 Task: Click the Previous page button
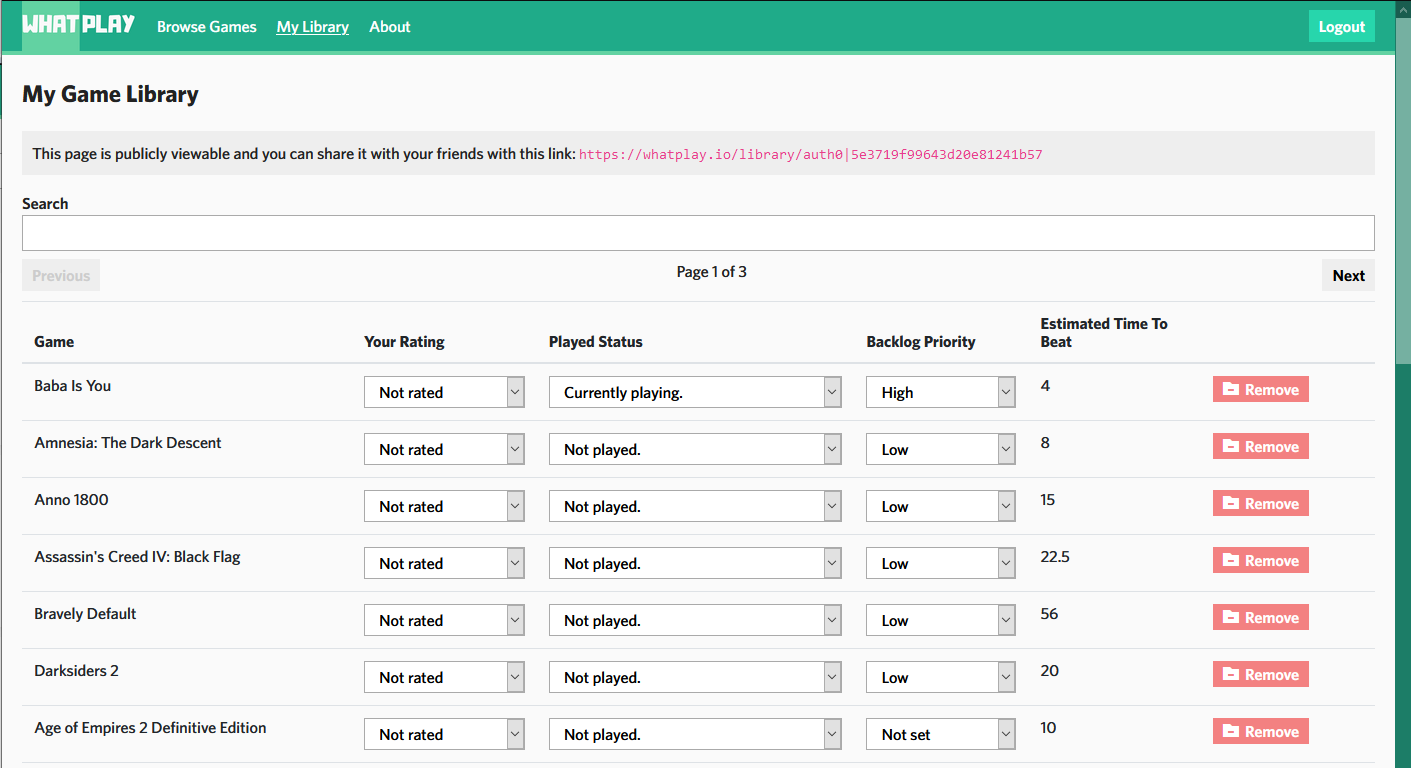[x=61, y=276]
